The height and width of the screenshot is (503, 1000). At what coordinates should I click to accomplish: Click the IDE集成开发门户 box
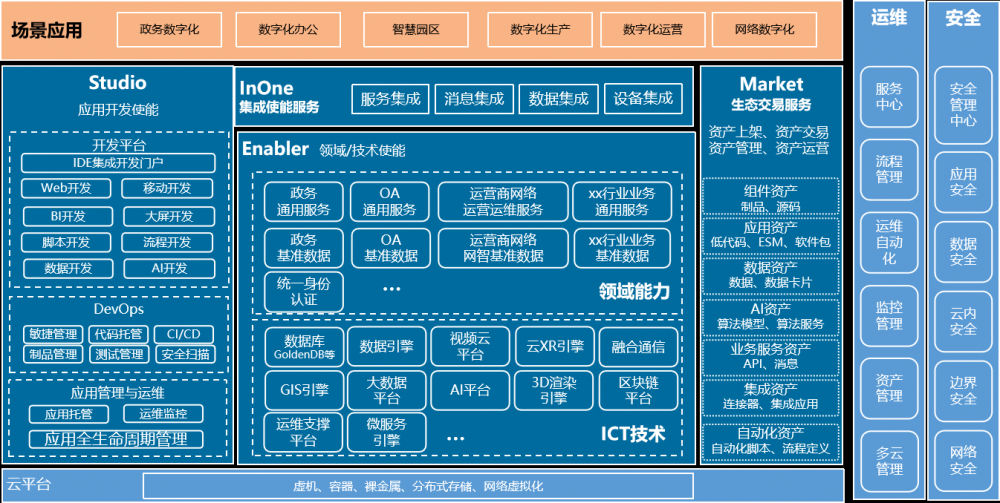[x=117, y=163]
